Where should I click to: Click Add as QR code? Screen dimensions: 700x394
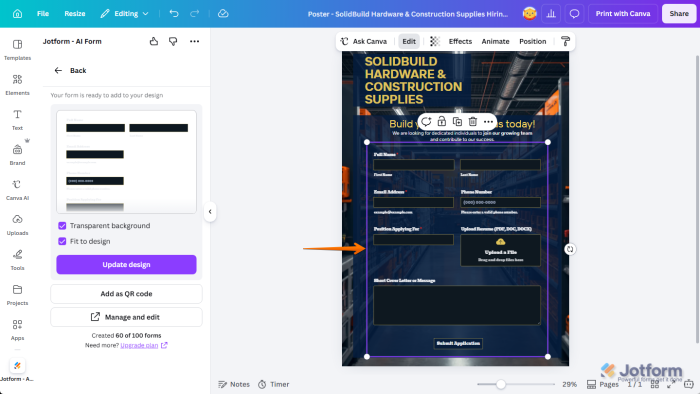coord(126,294)
